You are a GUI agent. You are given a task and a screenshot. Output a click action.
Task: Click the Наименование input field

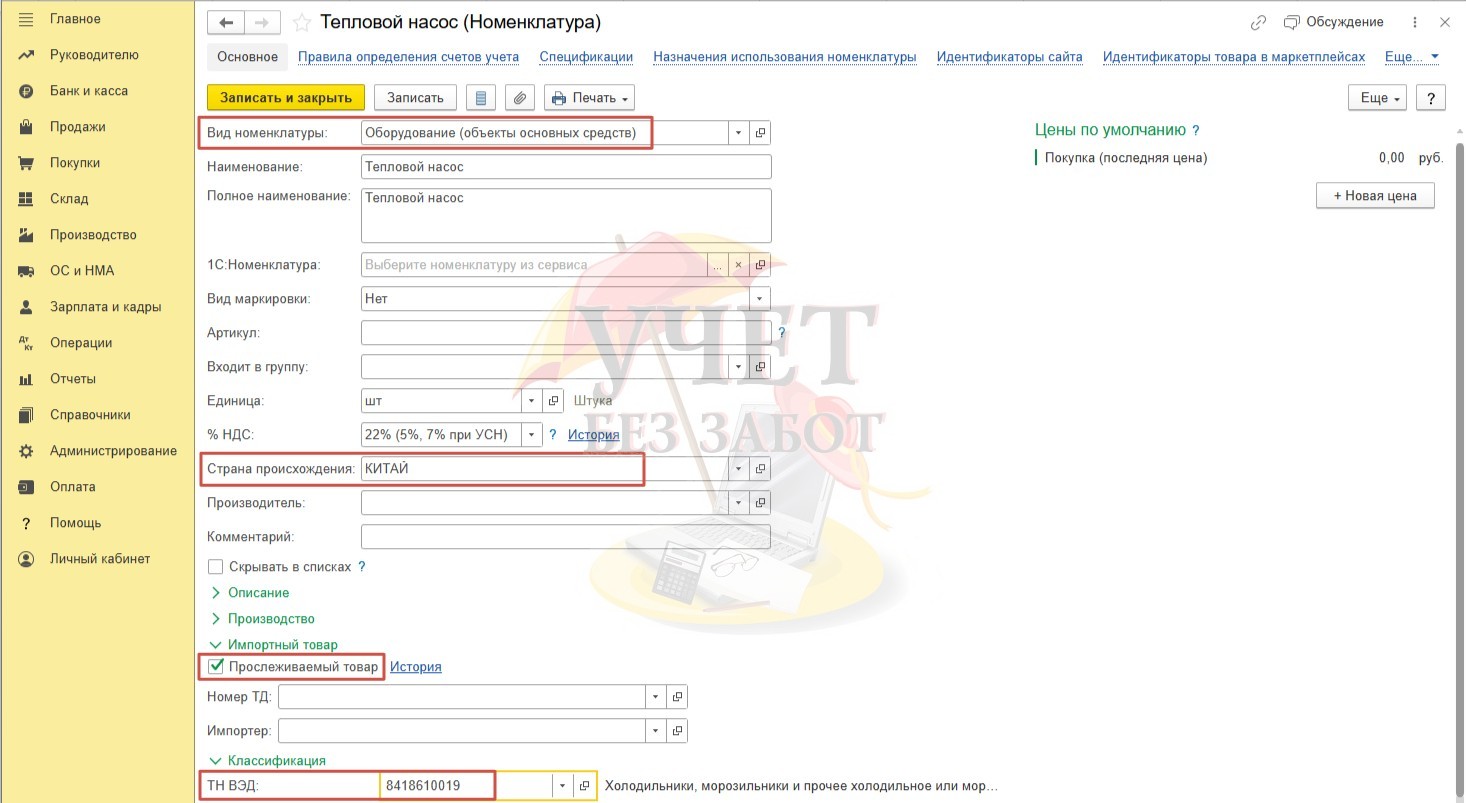(x=566, y=167)
